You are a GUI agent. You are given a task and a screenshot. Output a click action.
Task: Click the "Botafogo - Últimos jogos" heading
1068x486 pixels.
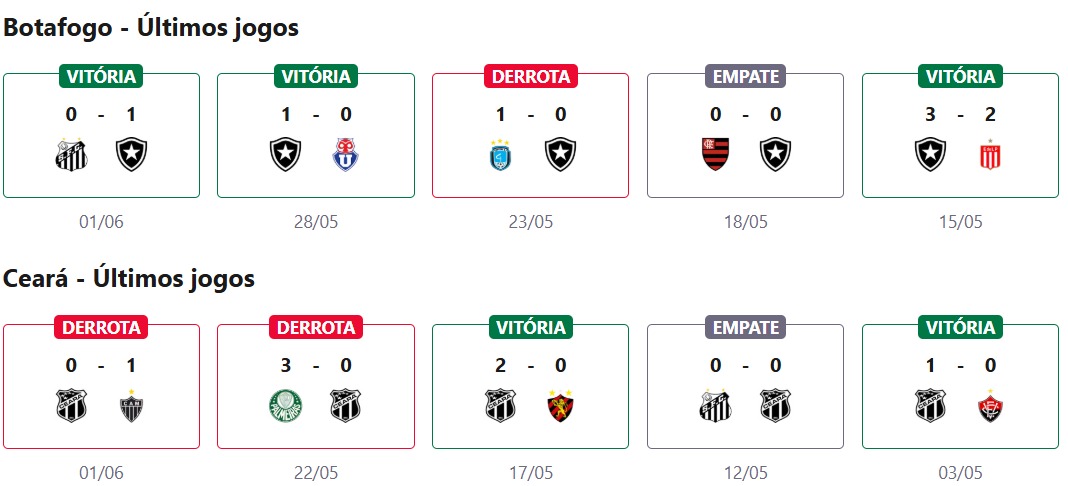point(151,28)
